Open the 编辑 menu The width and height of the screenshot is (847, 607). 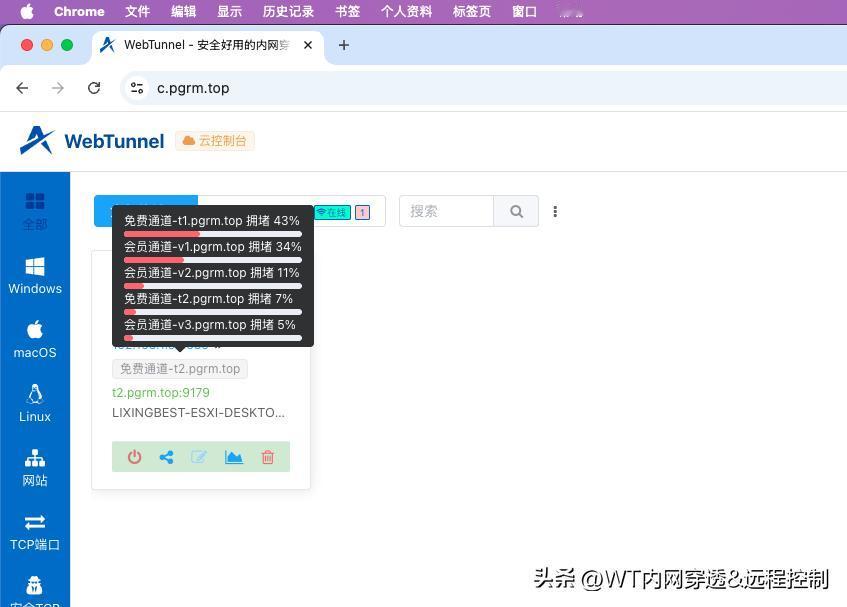[184, 11]
